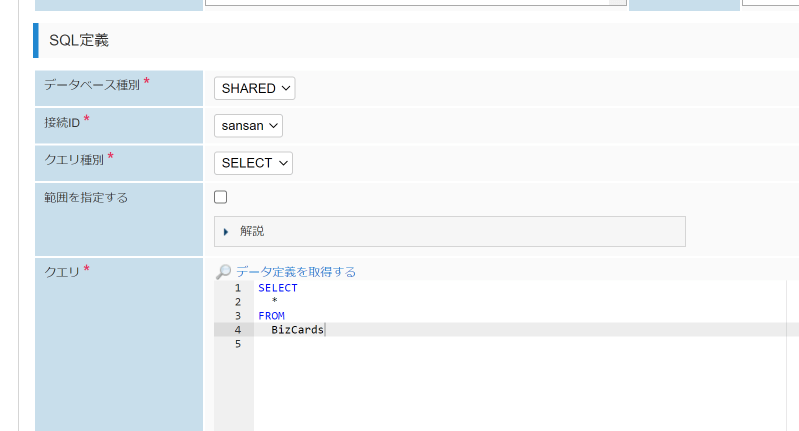Open the 接続ID sansan dropdown
The image size is (799, 431).
point(249,126)
